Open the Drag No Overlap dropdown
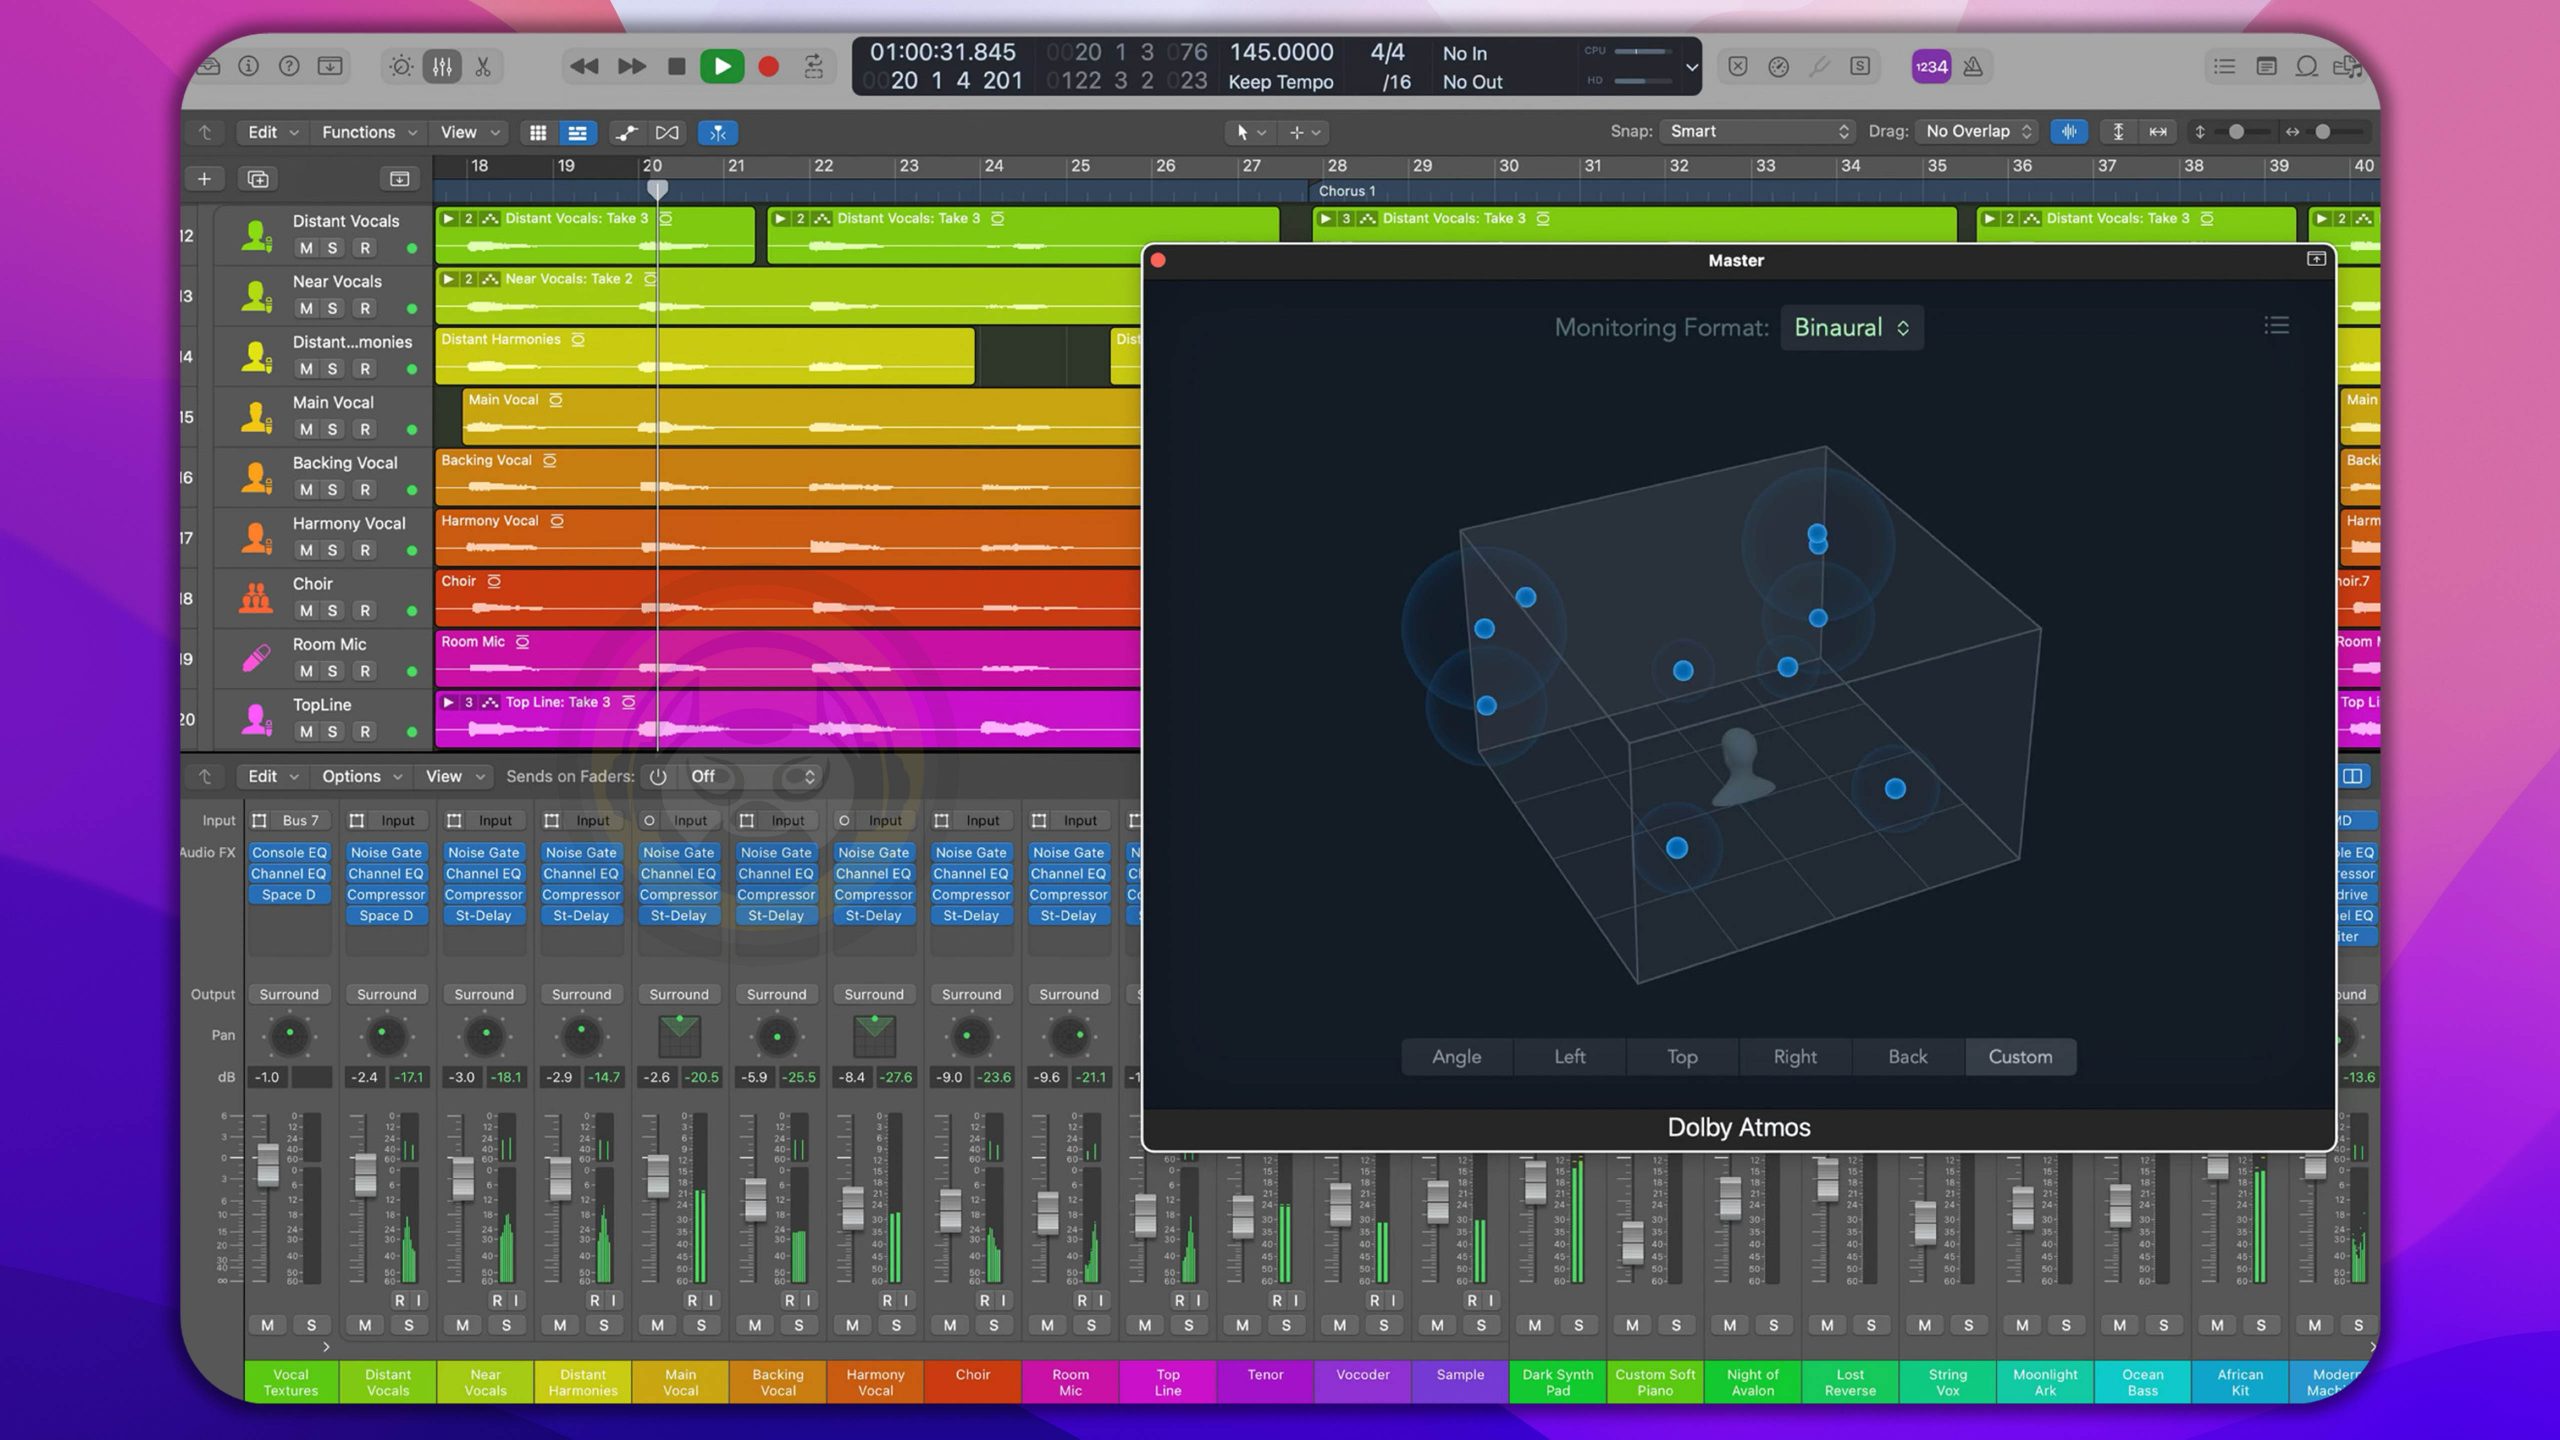This screenshot has height=1440, width=2560. [1978, 131]
